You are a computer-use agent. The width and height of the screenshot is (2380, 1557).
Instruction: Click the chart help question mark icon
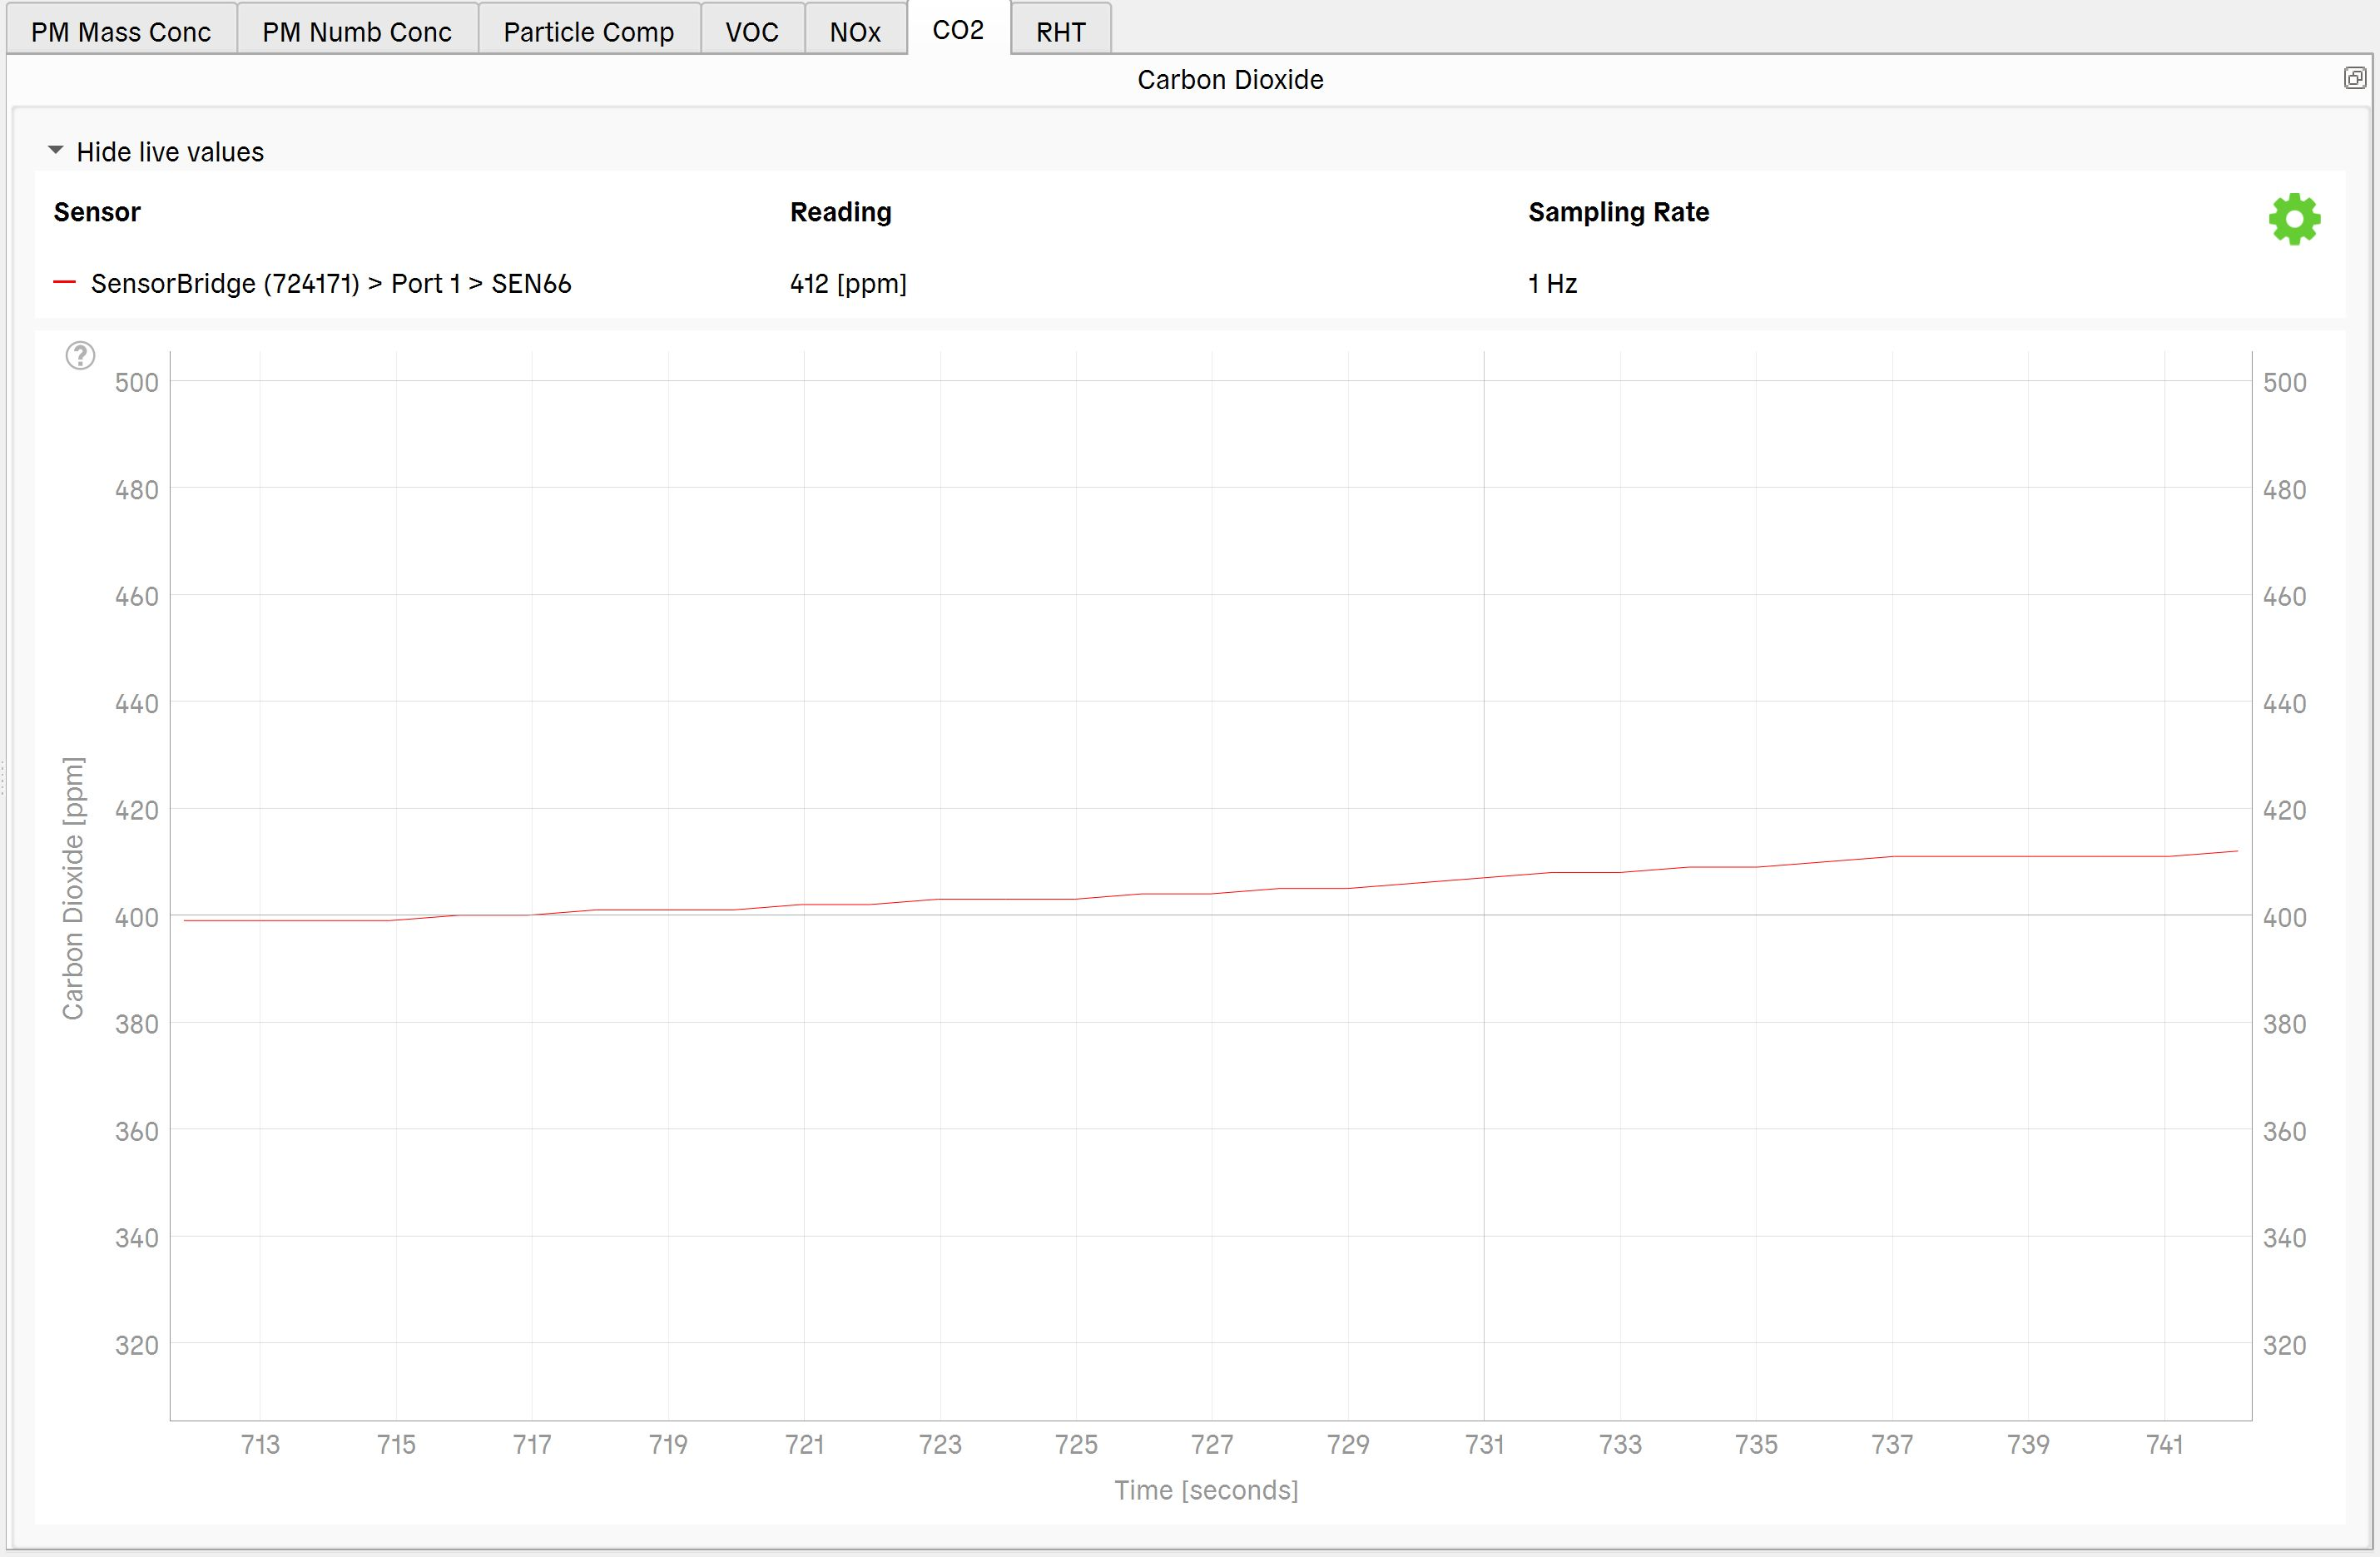80,355
